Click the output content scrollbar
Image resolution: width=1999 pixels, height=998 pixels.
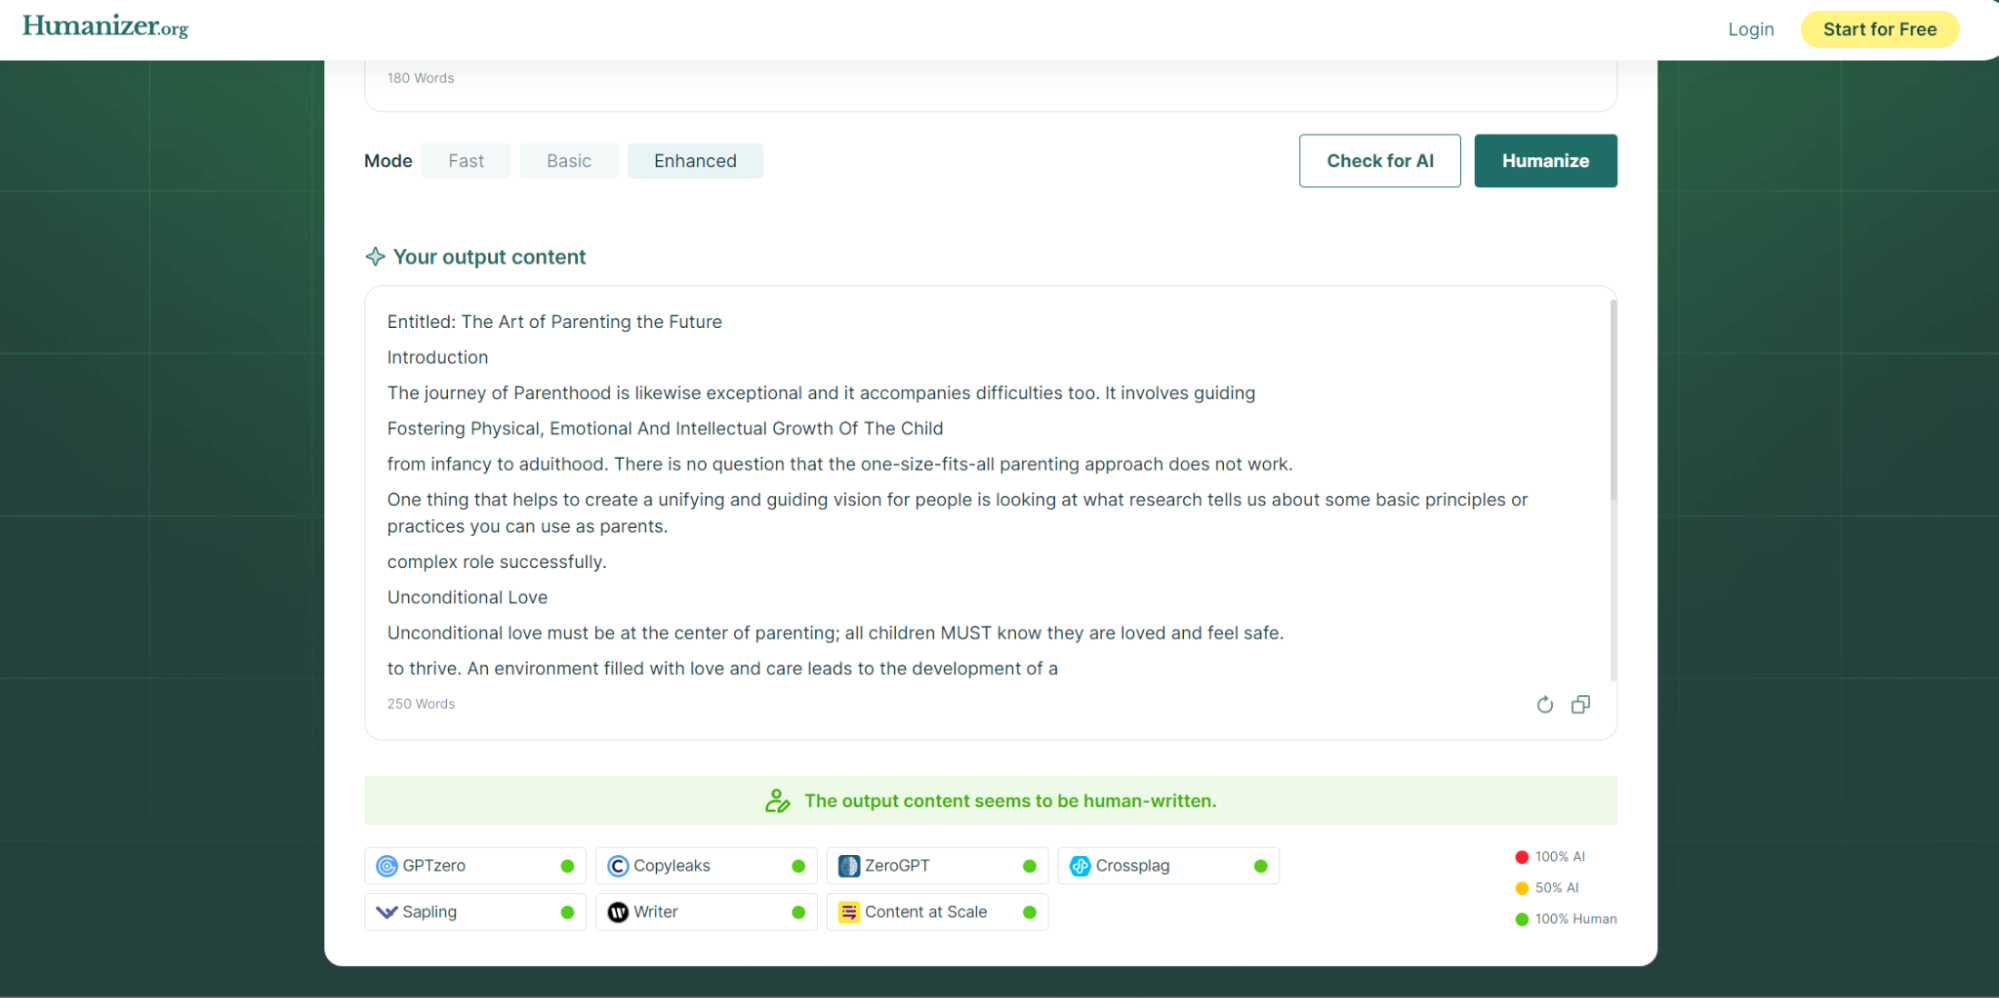point(1612,400)
